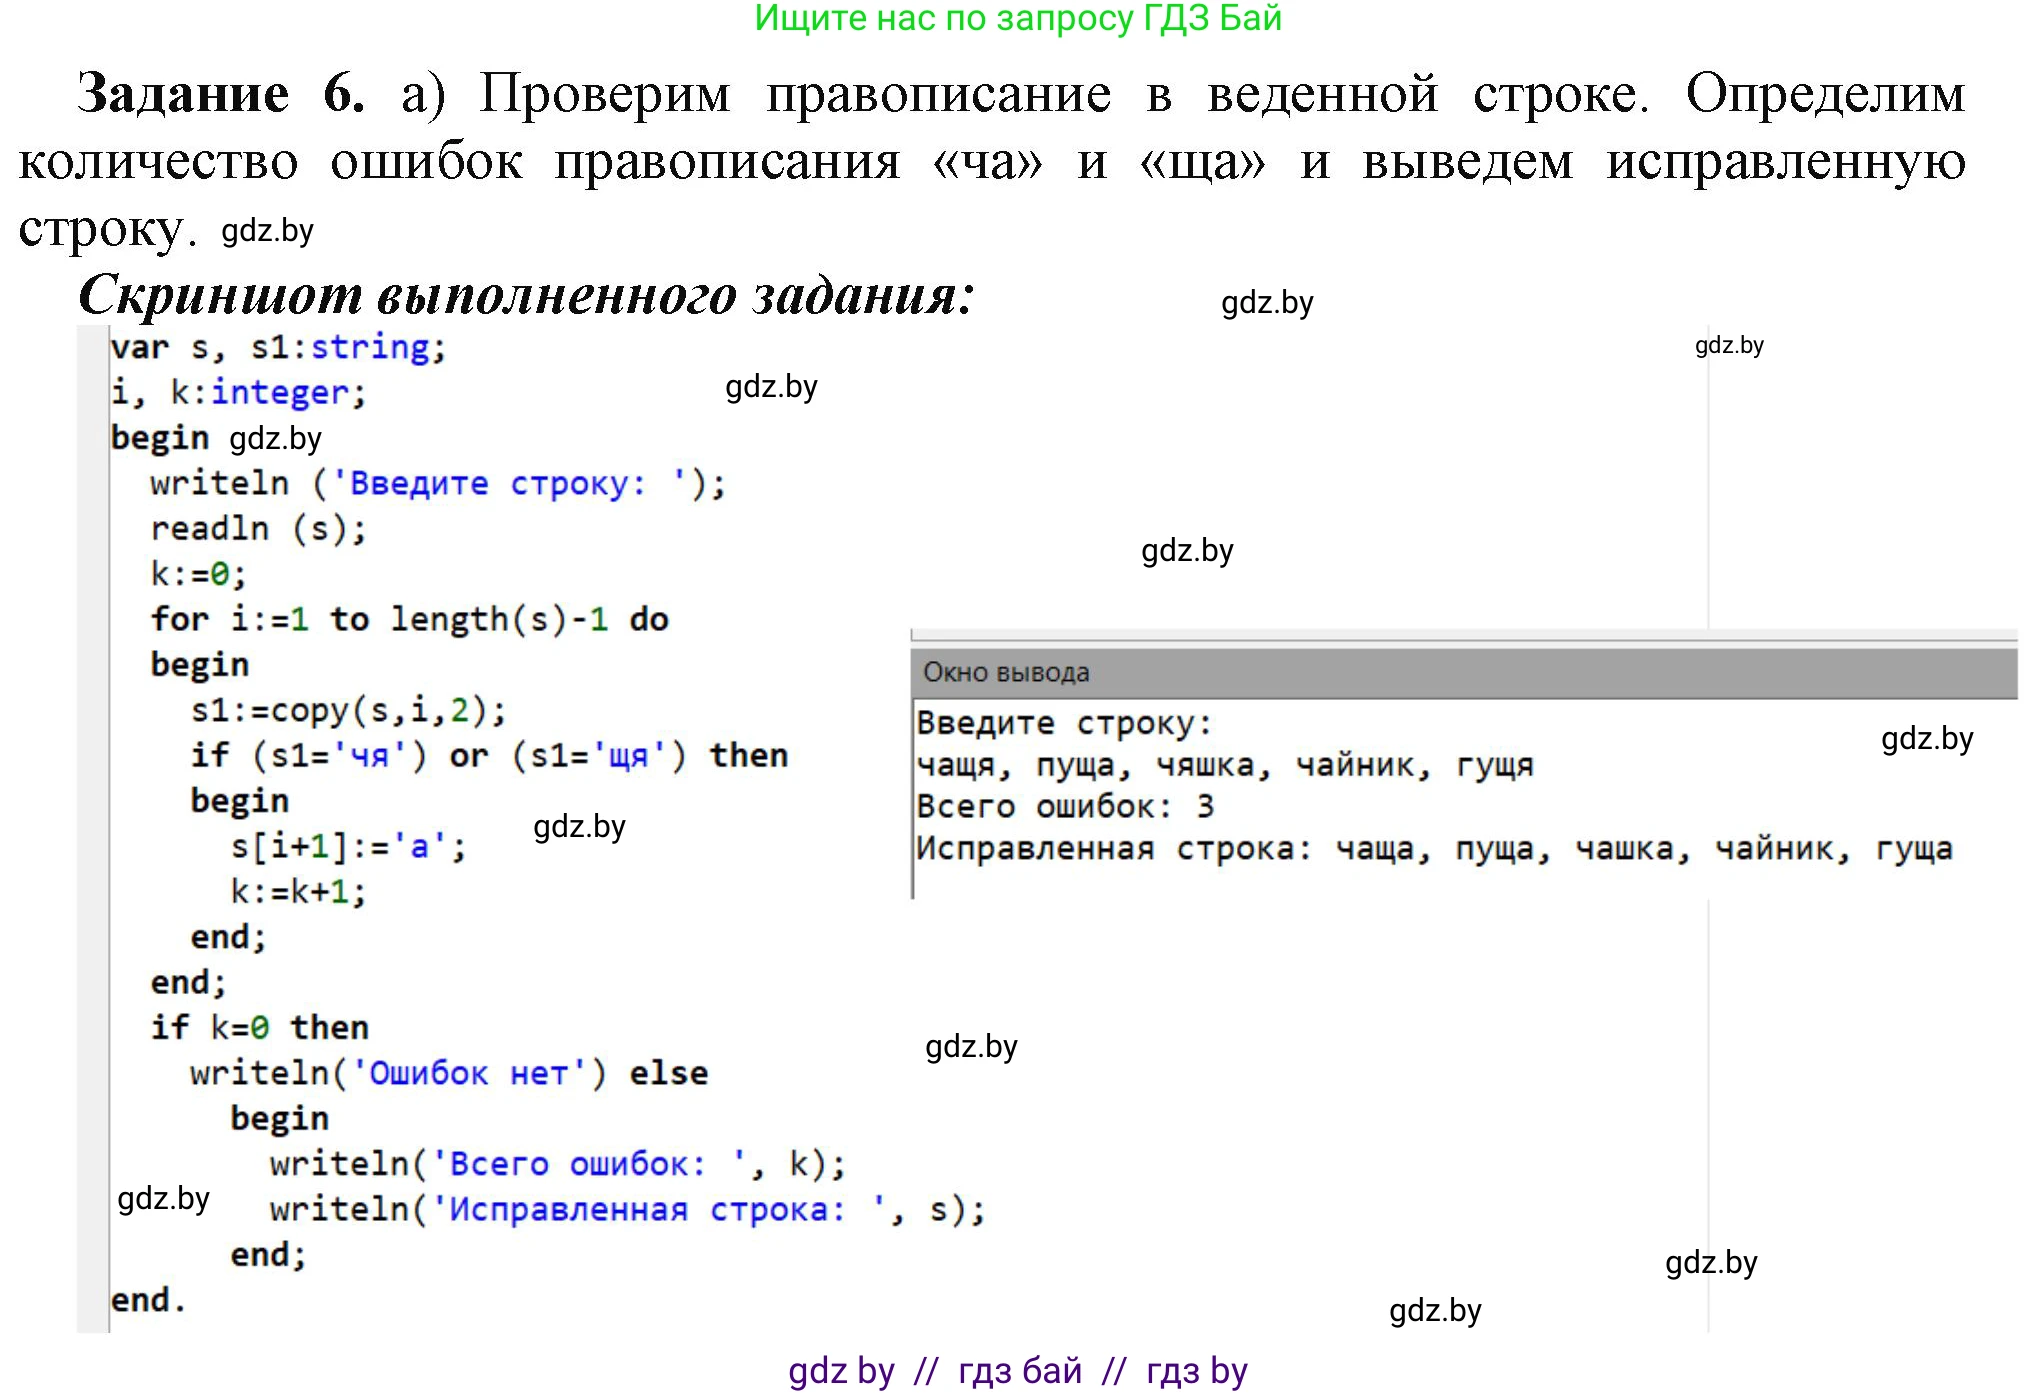The height and width of the screenshot is (1394, 2039).
Task: Click the writeln('Всего ошибок: ', k) line
Action: (558, 1165)
